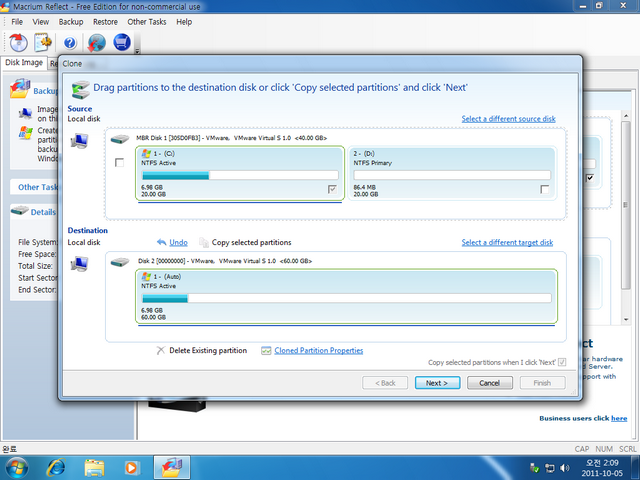640x480 pixels.
Task: Open the create rescue media CD toolbar icon
Action: tap(18, 42)
